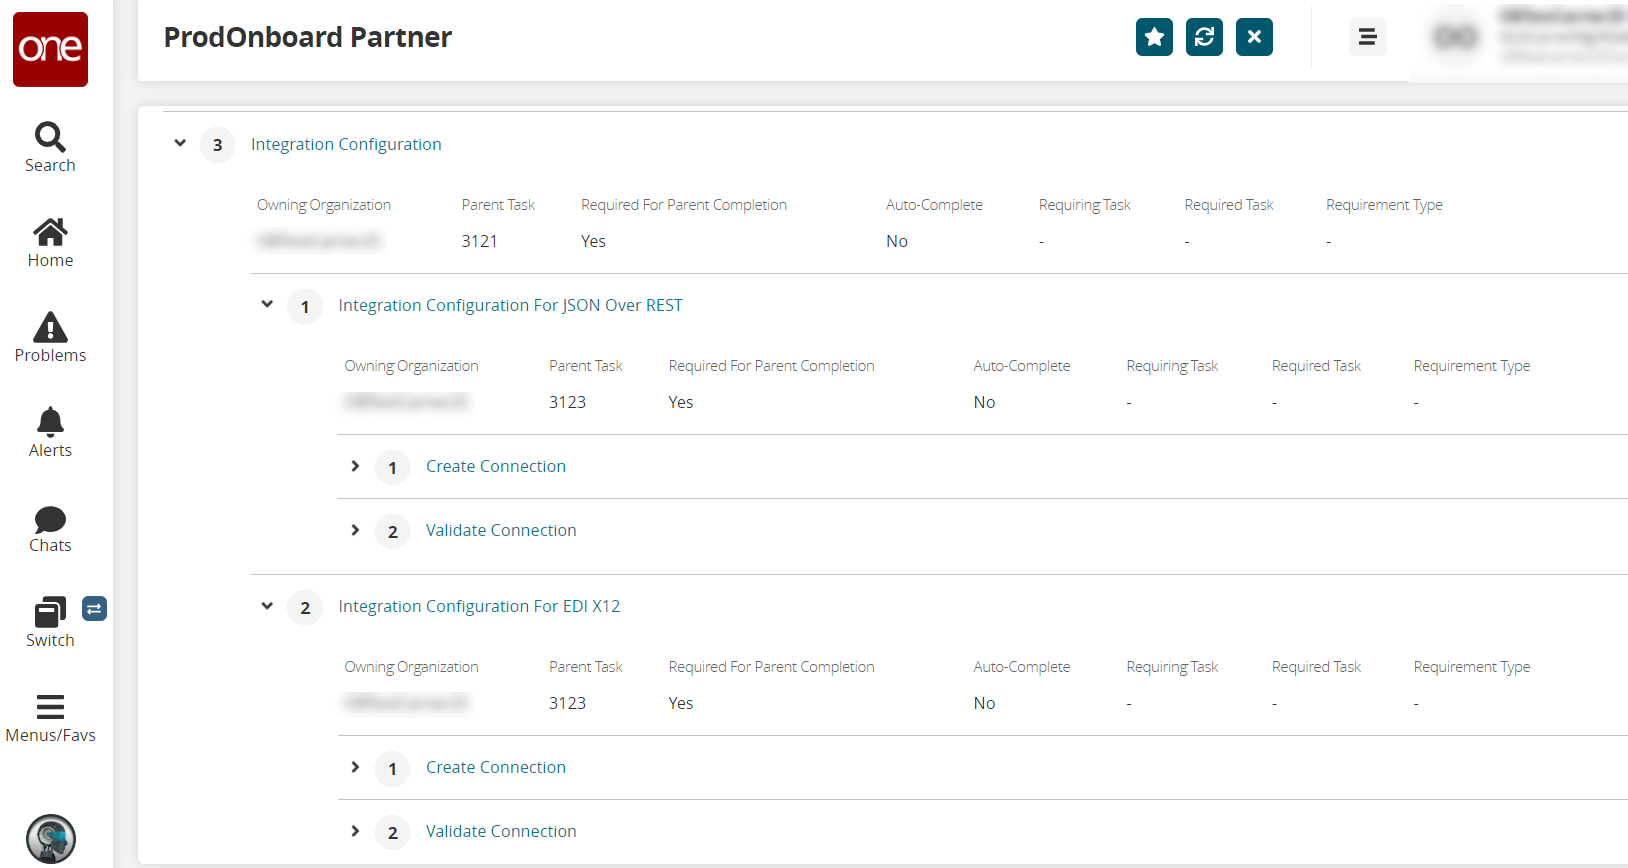Expand Create Connection under JSON Over REST
This screenshot has height=868, width=1628.
pos(355,466)
